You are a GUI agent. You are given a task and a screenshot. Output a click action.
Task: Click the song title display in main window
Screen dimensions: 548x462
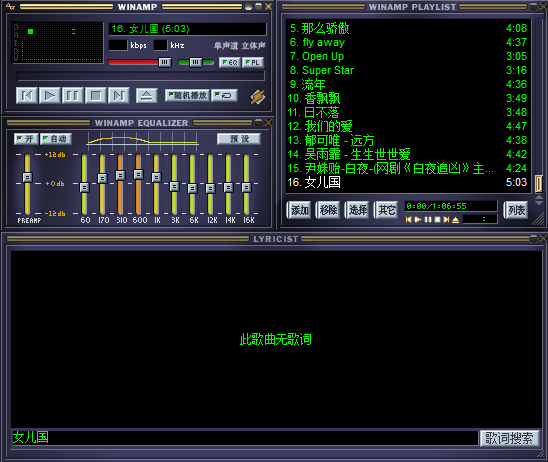tap(188, 29)
